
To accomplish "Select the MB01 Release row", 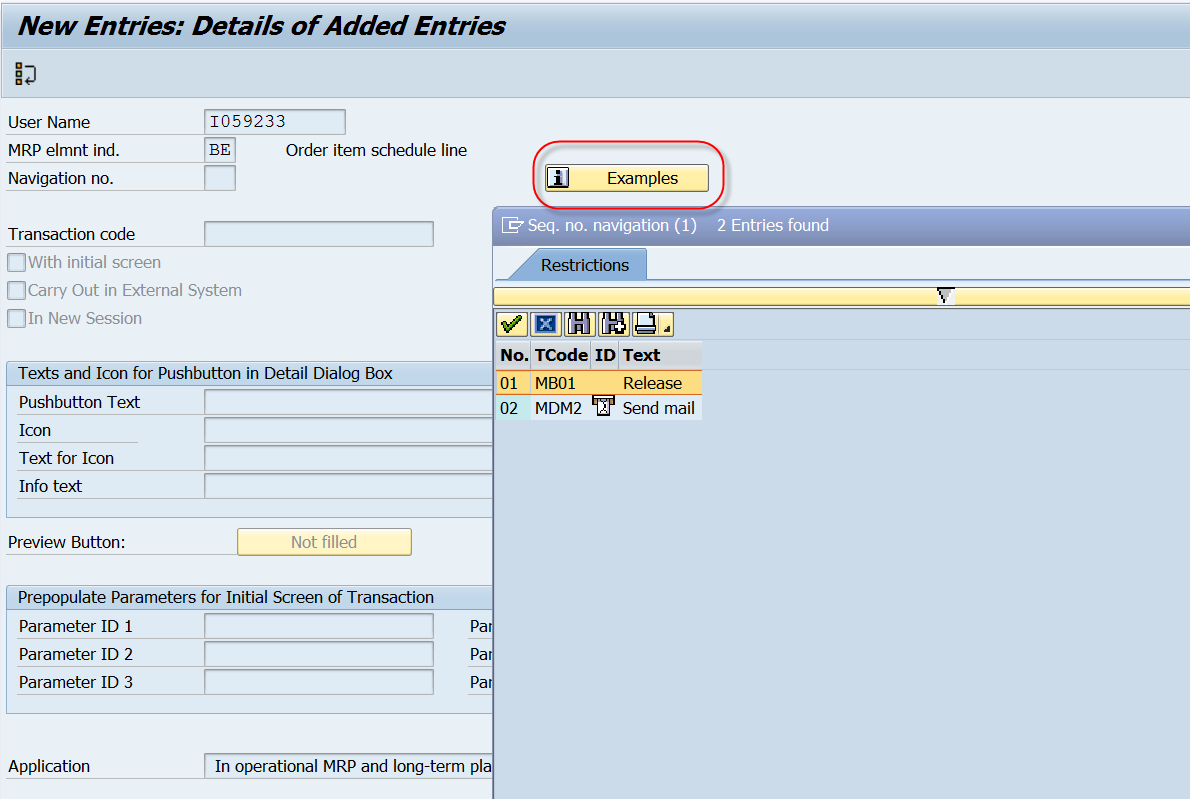I will click(x=600, y=382).
